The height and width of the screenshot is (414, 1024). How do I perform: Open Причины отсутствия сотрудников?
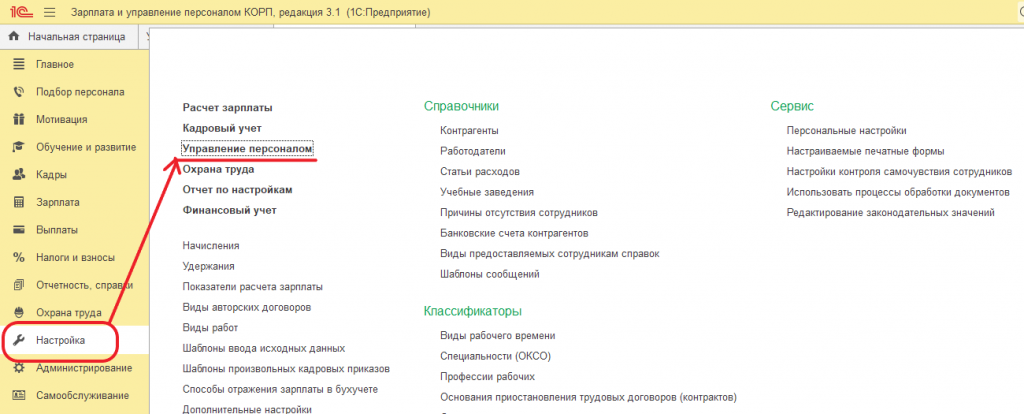[x=519, y=213]
